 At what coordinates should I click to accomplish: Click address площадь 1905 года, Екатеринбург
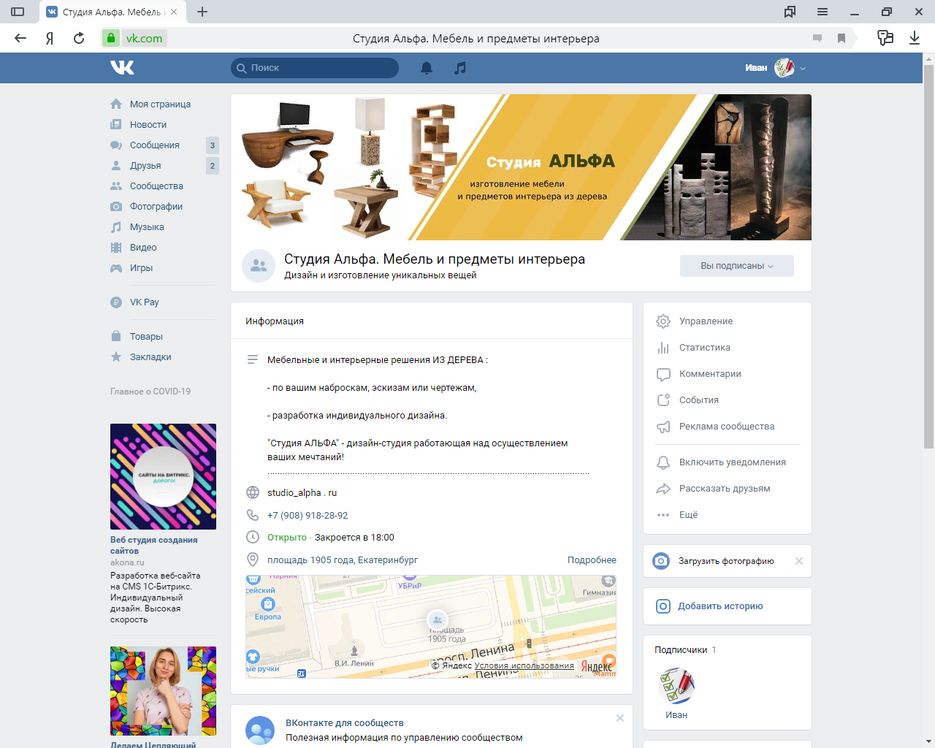click(x=342, y=560)
